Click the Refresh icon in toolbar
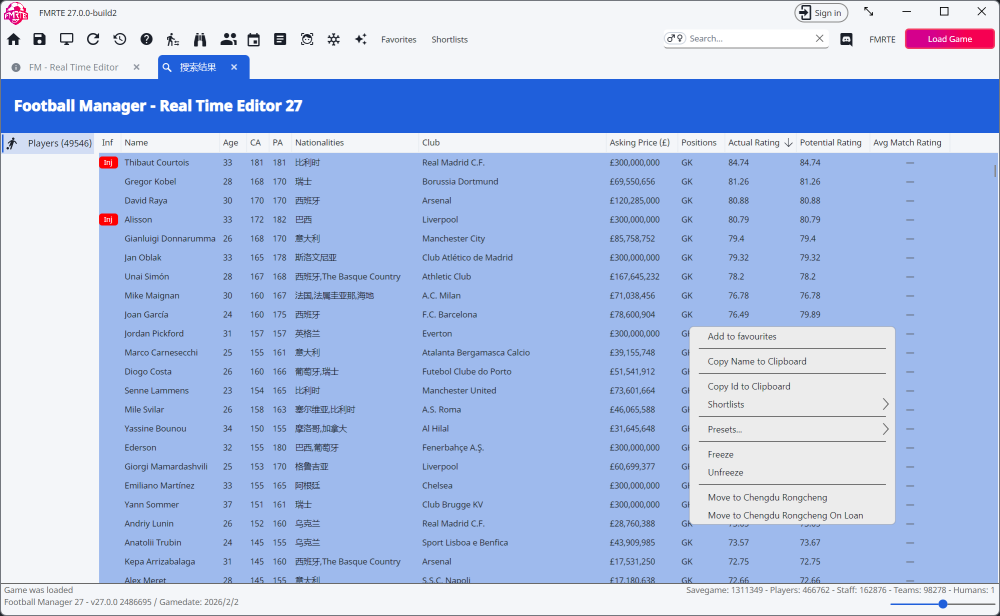 pyautogui.click(x=93, y=40)
